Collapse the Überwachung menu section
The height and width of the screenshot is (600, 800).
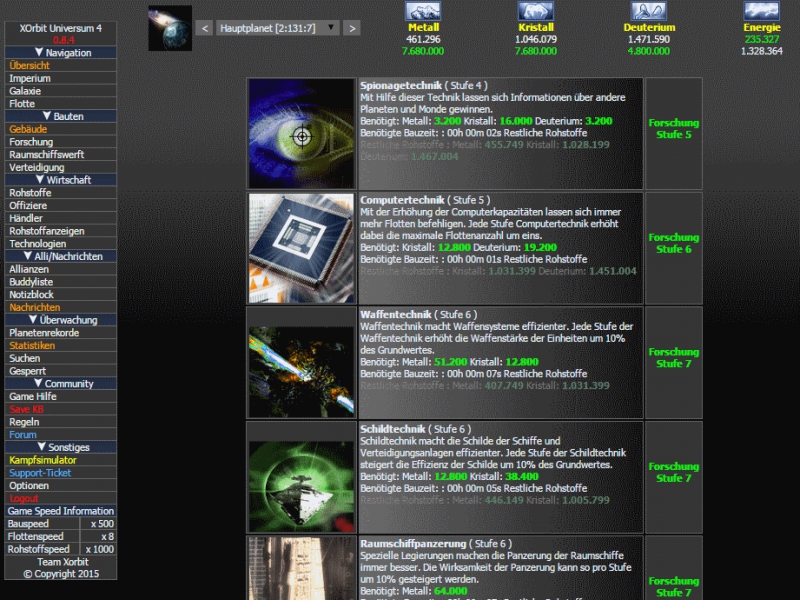61,320
